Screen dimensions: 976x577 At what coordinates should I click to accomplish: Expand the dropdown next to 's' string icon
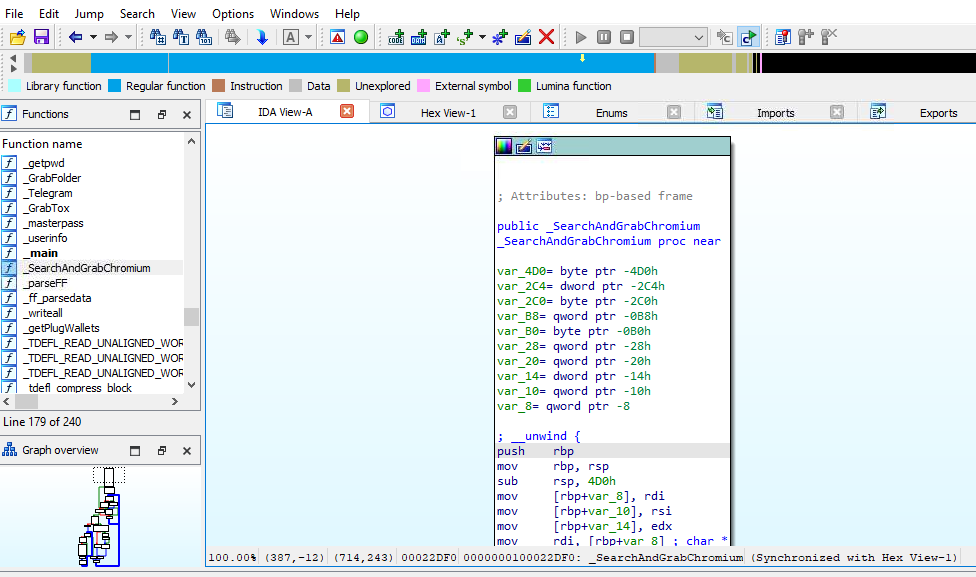482,37
